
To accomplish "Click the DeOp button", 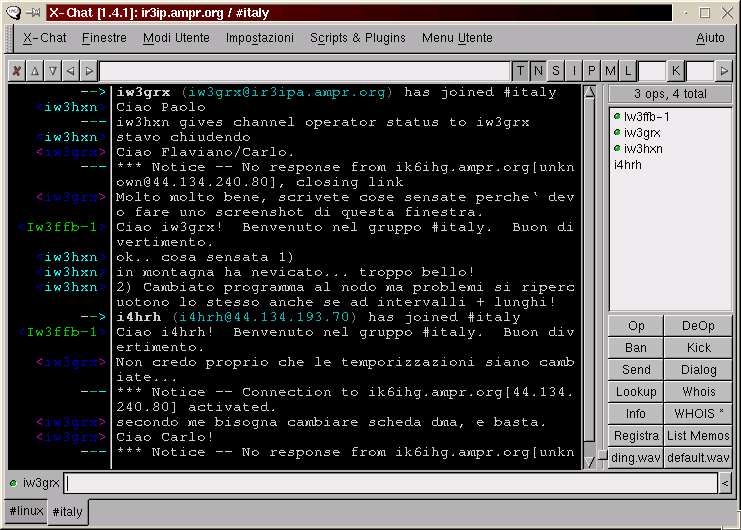I will (698, 326).
